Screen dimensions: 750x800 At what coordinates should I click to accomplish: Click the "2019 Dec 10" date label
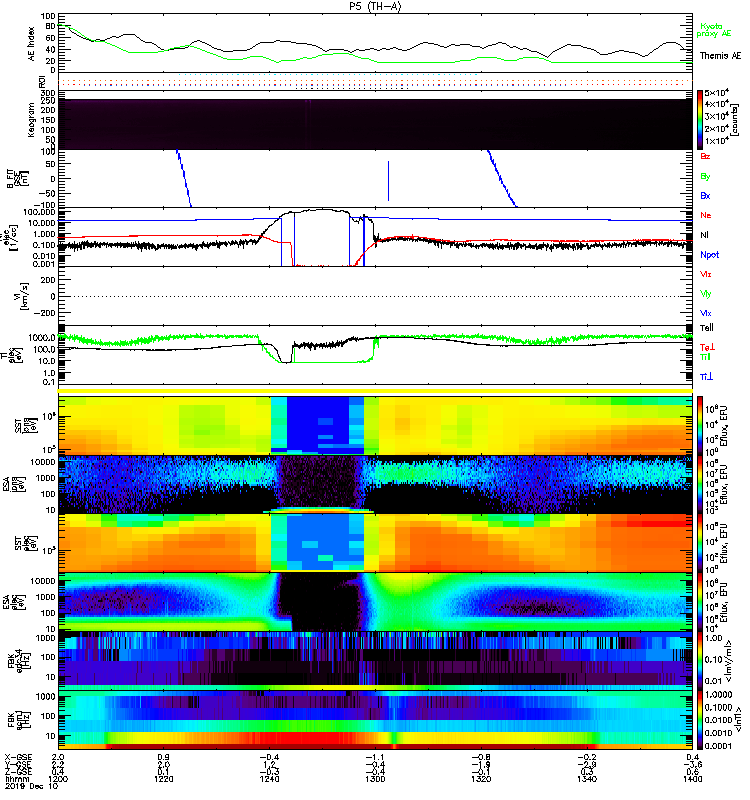pos(31,787)
